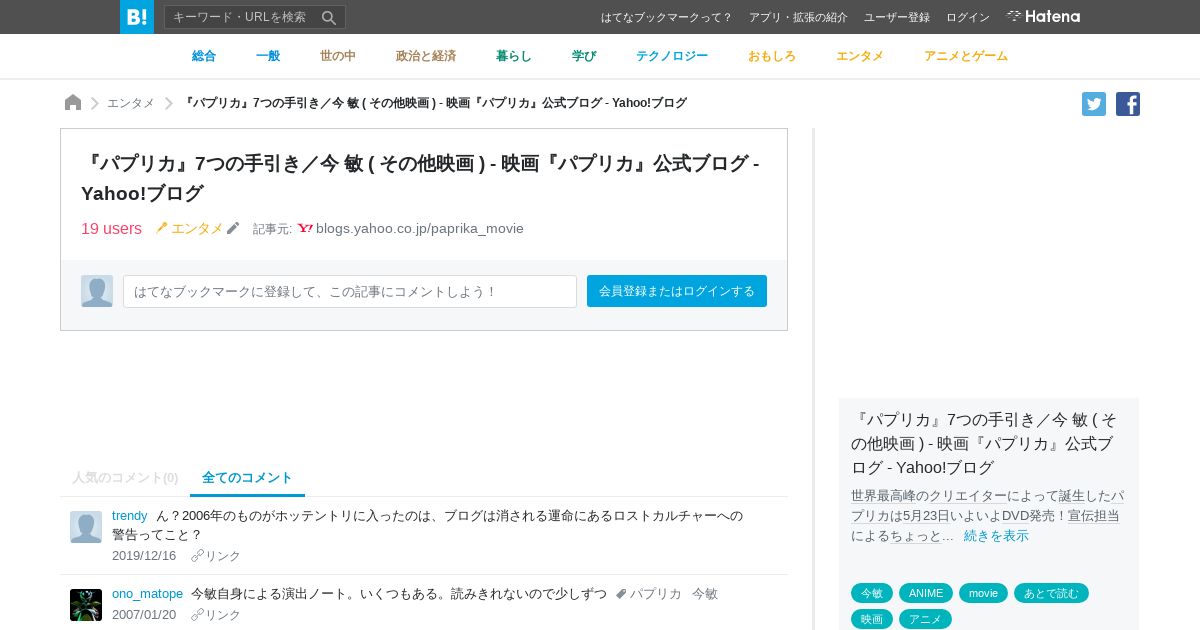
Task: Switch to 全てのコメント tab
Action: (247, 478)
